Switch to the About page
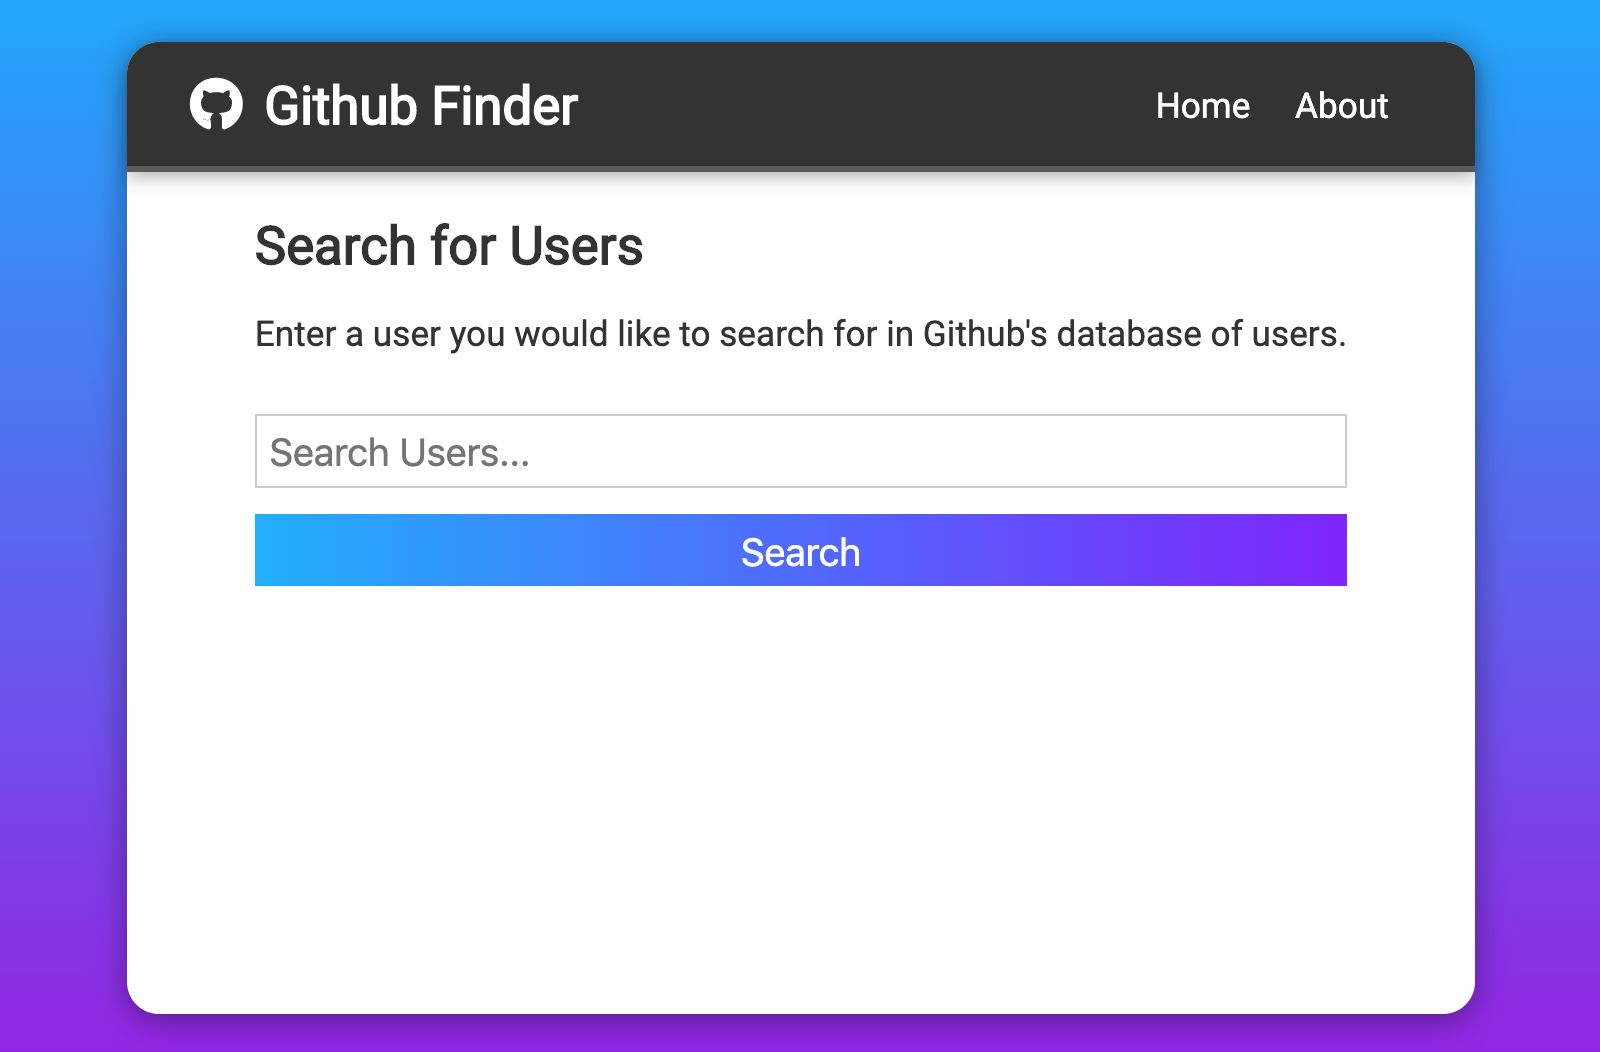The image size is (1600, 1052). [1341, 106]
